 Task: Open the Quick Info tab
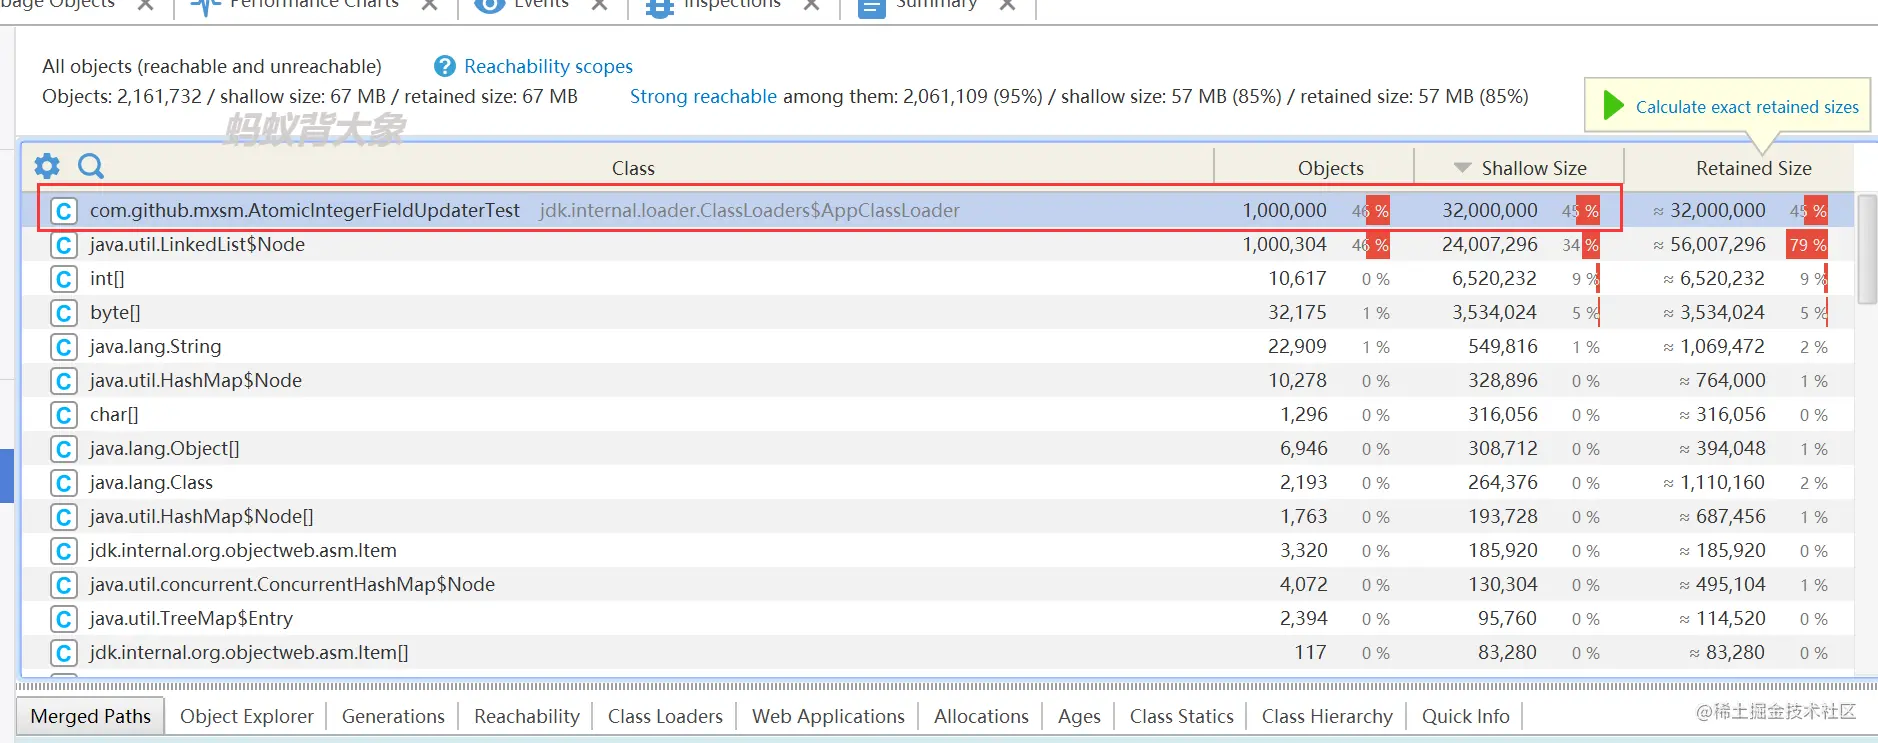1466,716
